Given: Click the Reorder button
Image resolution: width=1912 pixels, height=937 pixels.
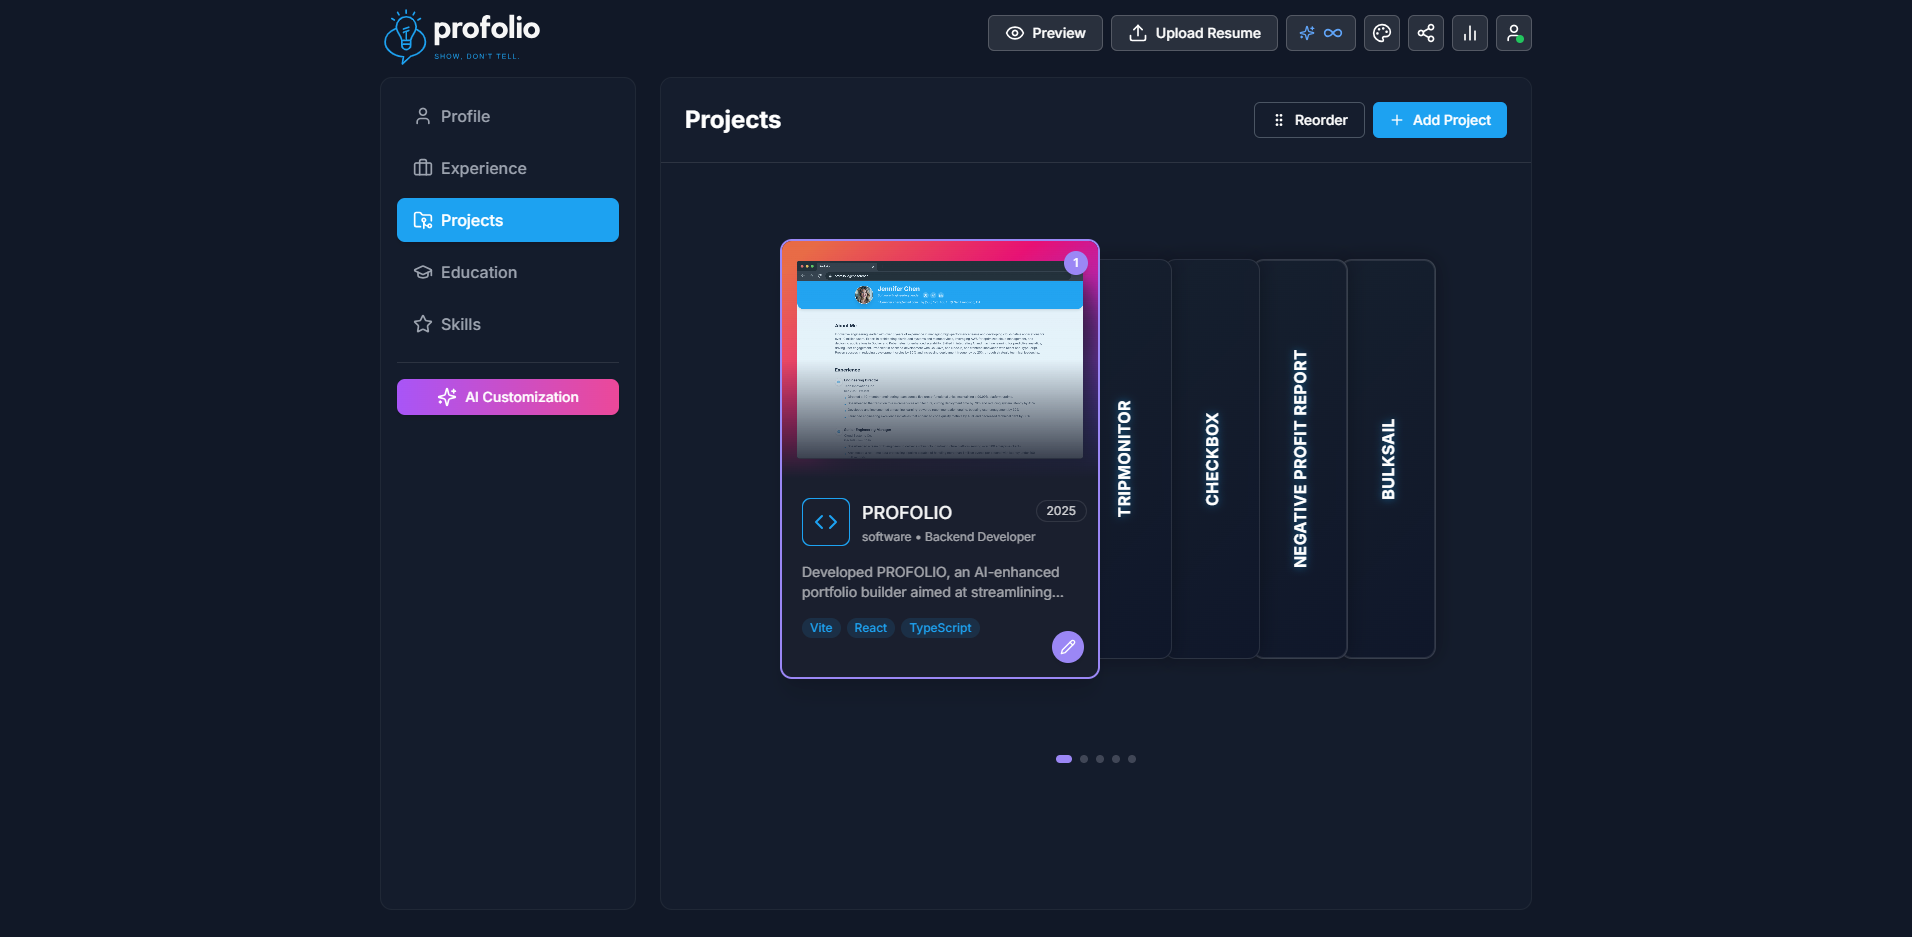Looking at the screenshot, I should point(1309,120).
